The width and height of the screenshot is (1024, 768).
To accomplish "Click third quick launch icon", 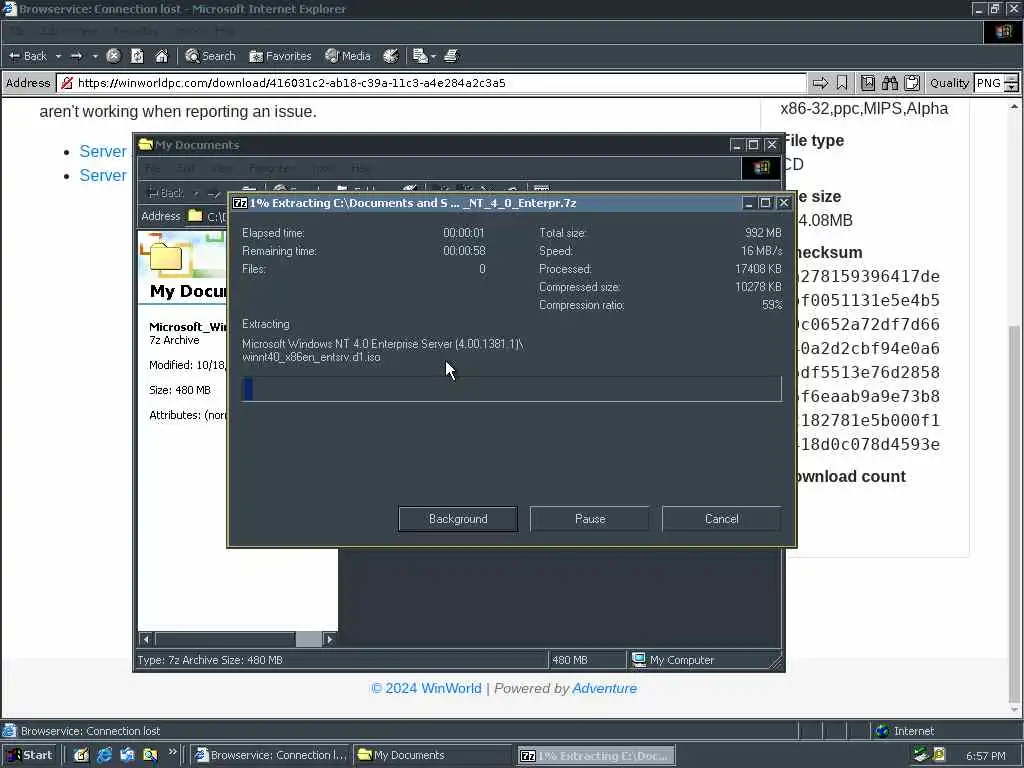I will tap(127, 755).
